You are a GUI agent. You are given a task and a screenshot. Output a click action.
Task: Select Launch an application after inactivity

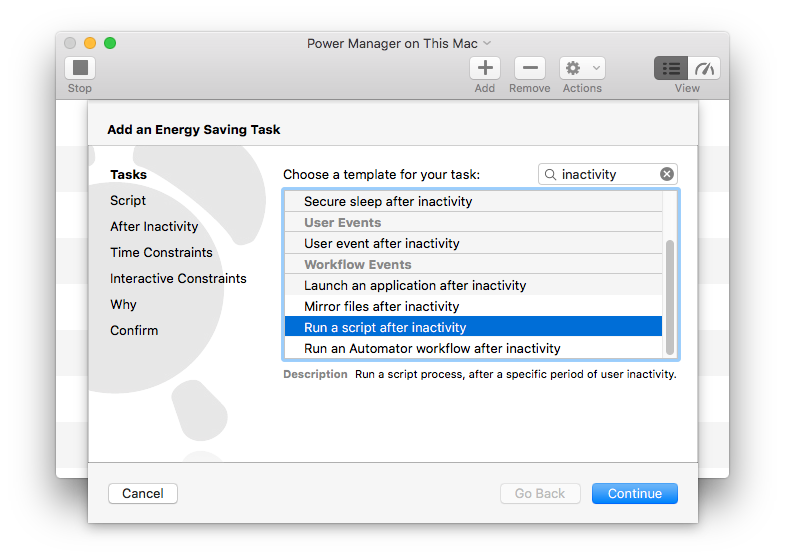coord(473,285)
